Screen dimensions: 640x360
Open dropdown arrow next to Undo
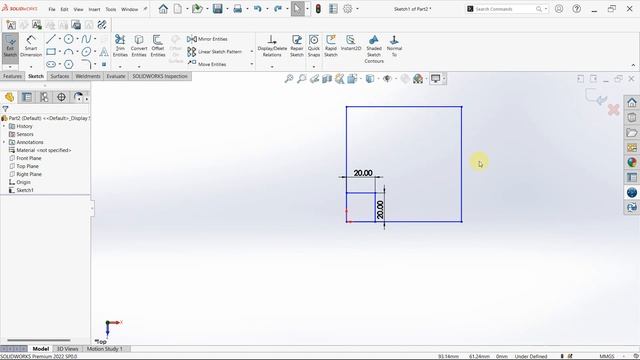[x=267, y=9]
